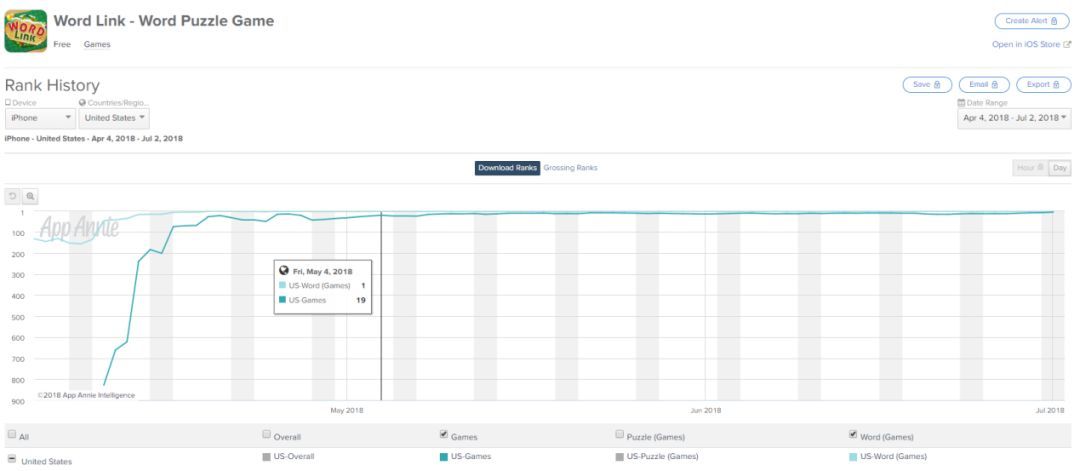Enable the Puzzle (Games) checkbox
Viewport: 1080px width, 471px height.
pos(619,435)
